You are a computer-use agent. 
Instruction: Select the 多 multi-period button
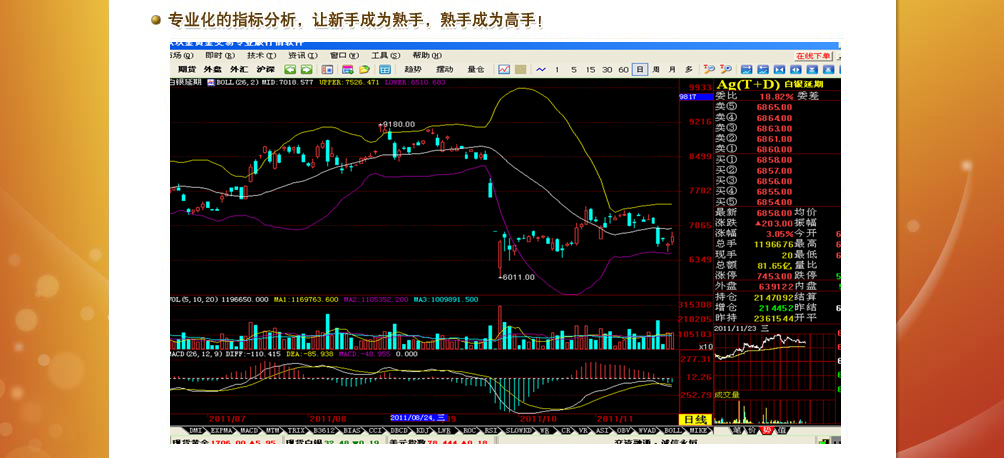689,69
